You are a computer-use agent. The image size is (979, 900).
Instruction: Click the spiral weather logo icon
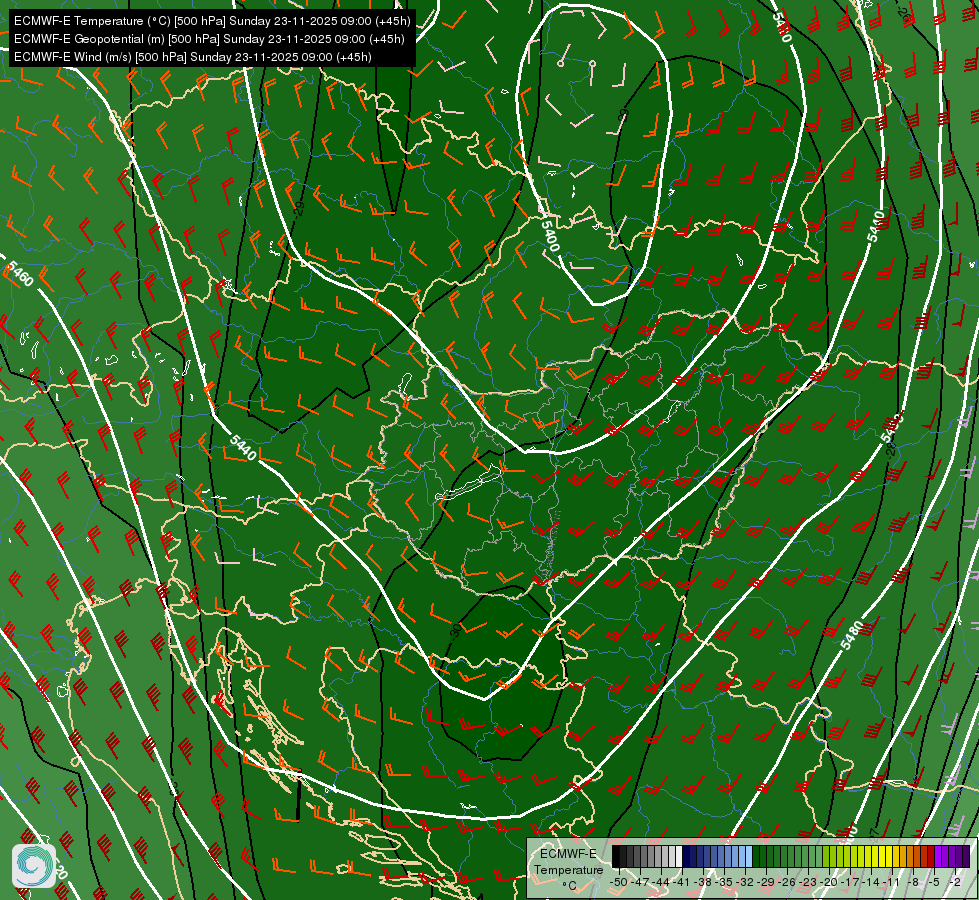pyautogui.click(x=34, y=866)
